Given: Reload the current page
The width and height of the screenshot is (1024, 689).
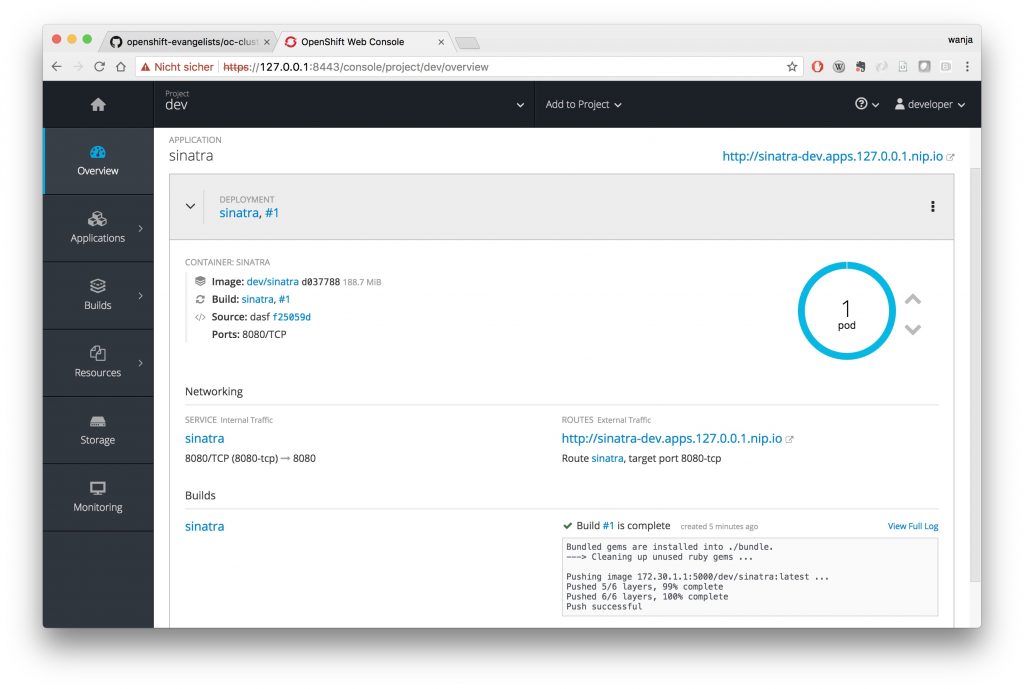Looking at the screenshot, I should (x=99, y=67).
